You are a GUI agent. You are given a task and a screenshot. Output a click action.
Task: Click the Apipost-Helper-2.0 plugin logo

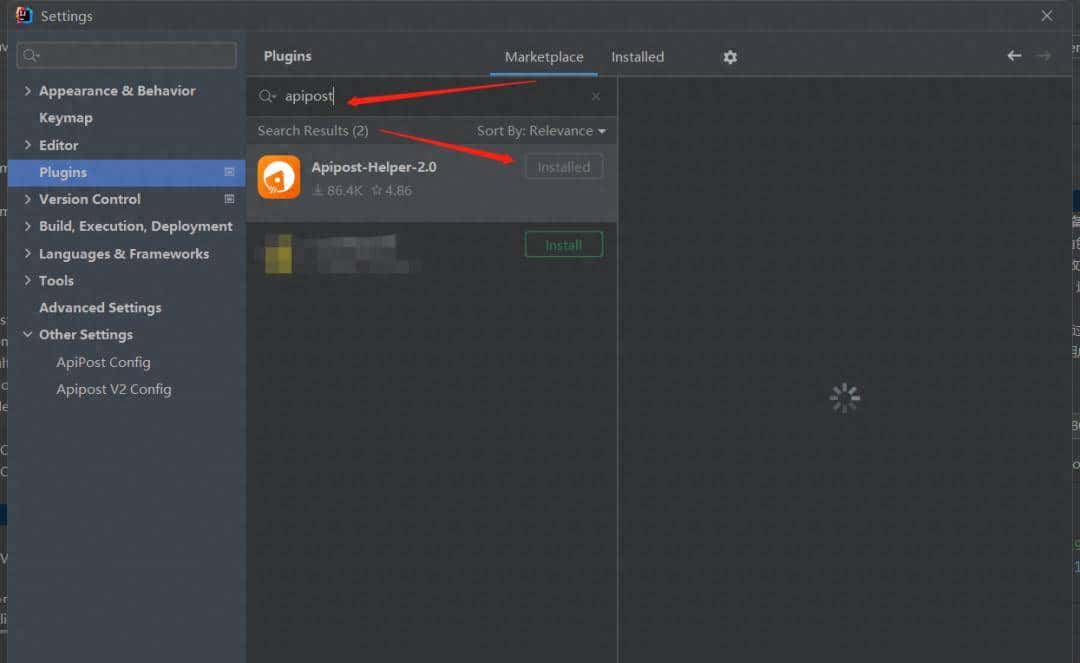tap(279, 177)
